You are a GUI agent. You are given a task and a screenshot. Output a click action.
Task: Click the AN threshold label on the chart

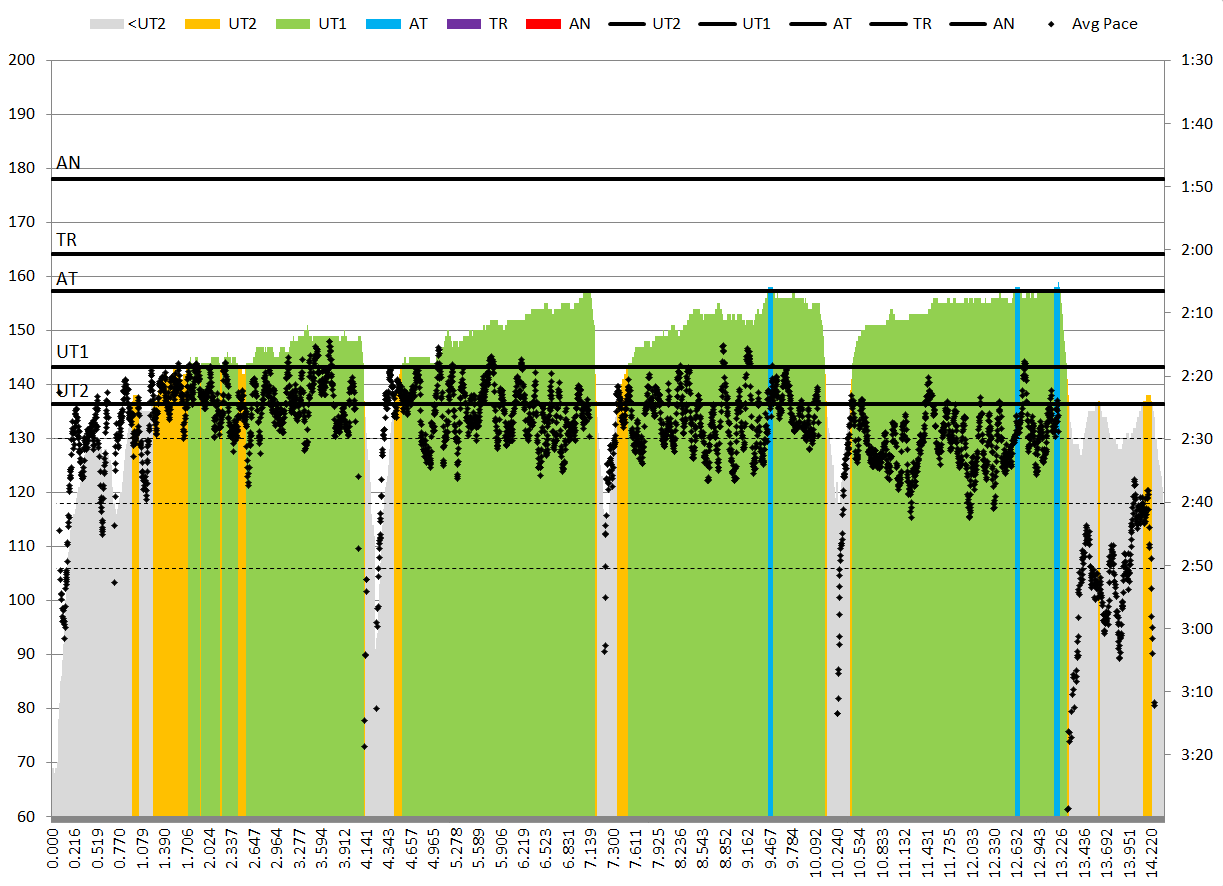pyautogui.click(x=68, y=163)
